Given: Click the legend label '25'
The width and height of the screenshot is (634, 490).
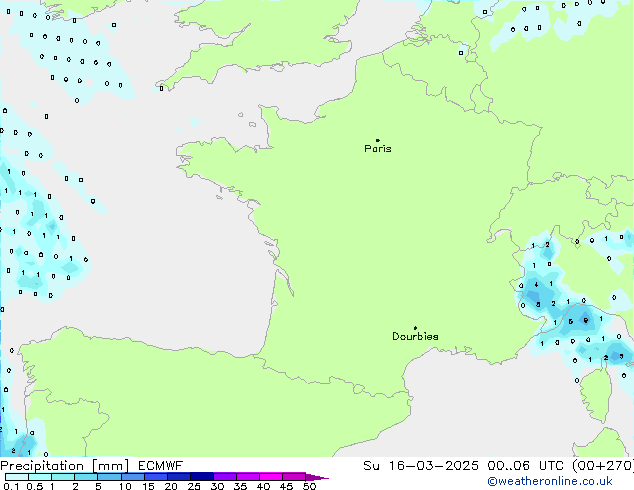Looking at the screenshot, I should [194, 486].
